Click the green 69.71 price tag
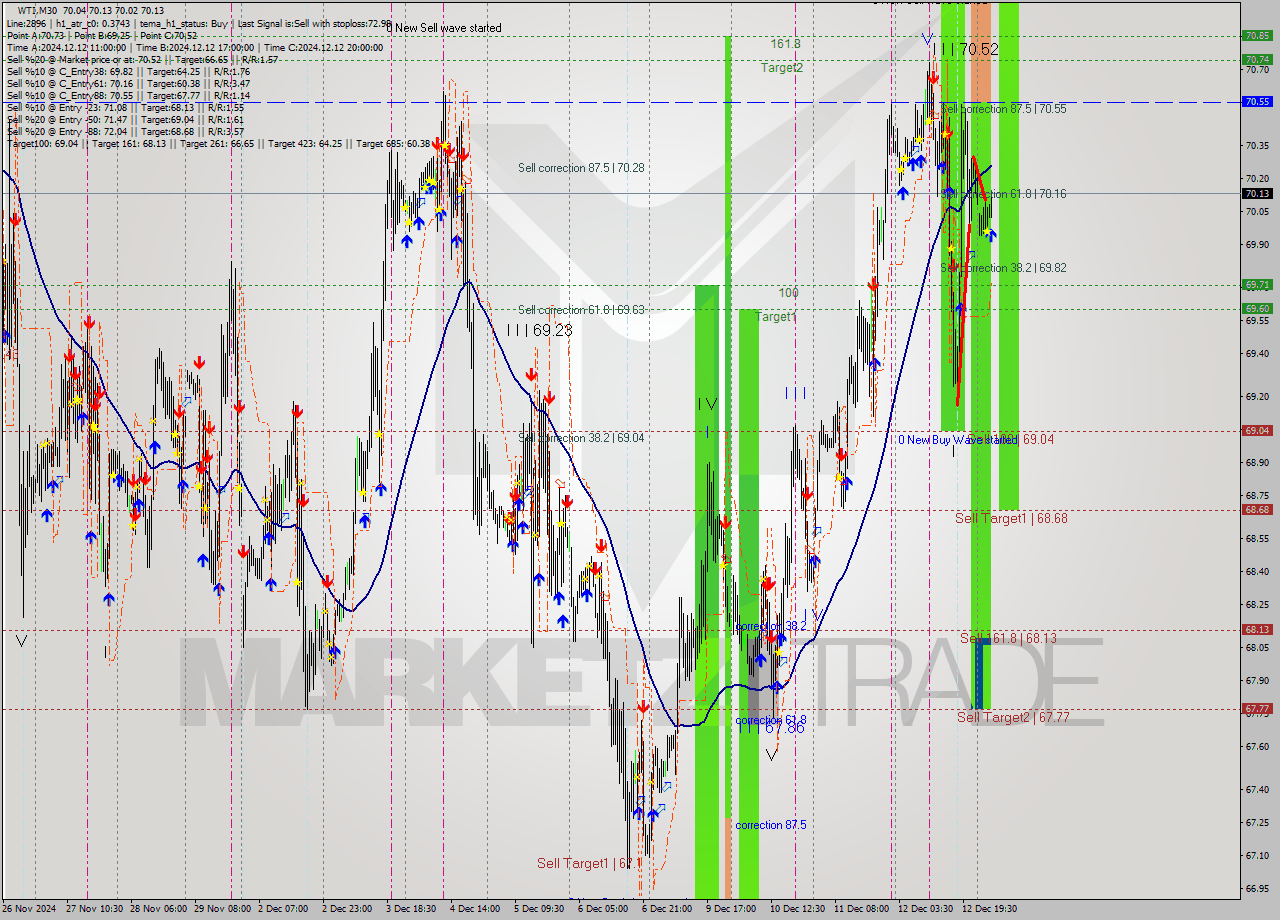This screenshot has width=1280, height=920. tap(1257, 284)
